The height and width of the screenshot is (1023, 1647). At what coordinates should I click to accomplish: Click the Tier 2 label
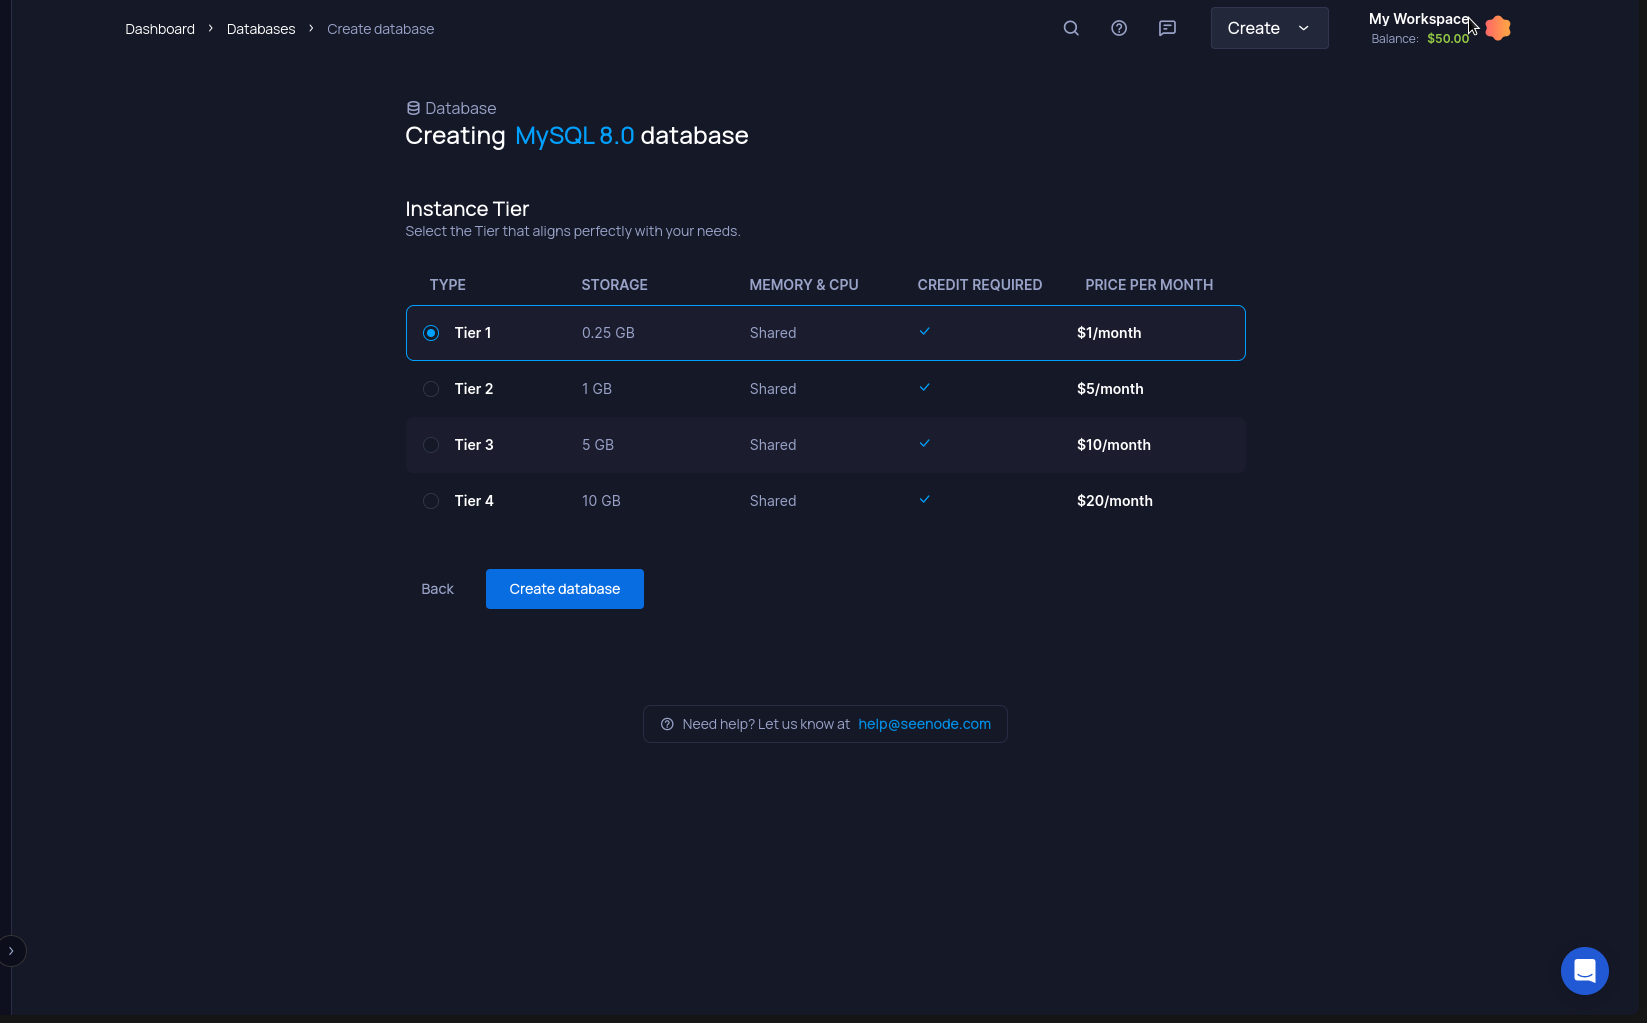474,389
